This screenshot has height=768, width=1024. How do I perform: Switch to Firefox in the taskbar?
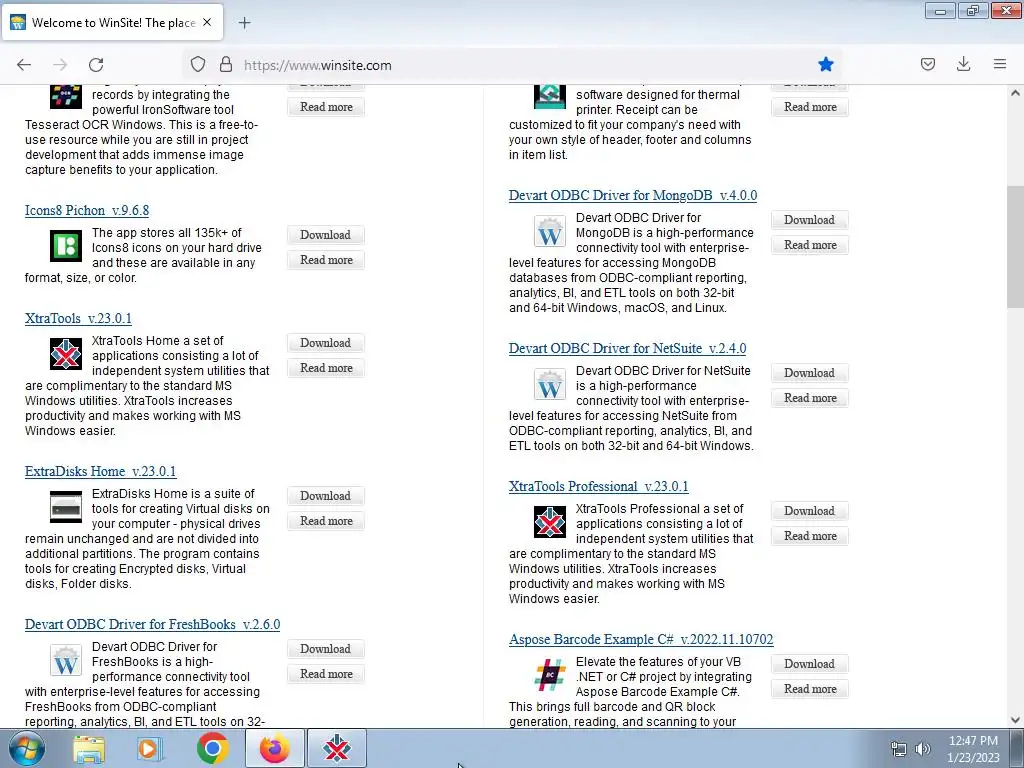[x=275, y=748]
